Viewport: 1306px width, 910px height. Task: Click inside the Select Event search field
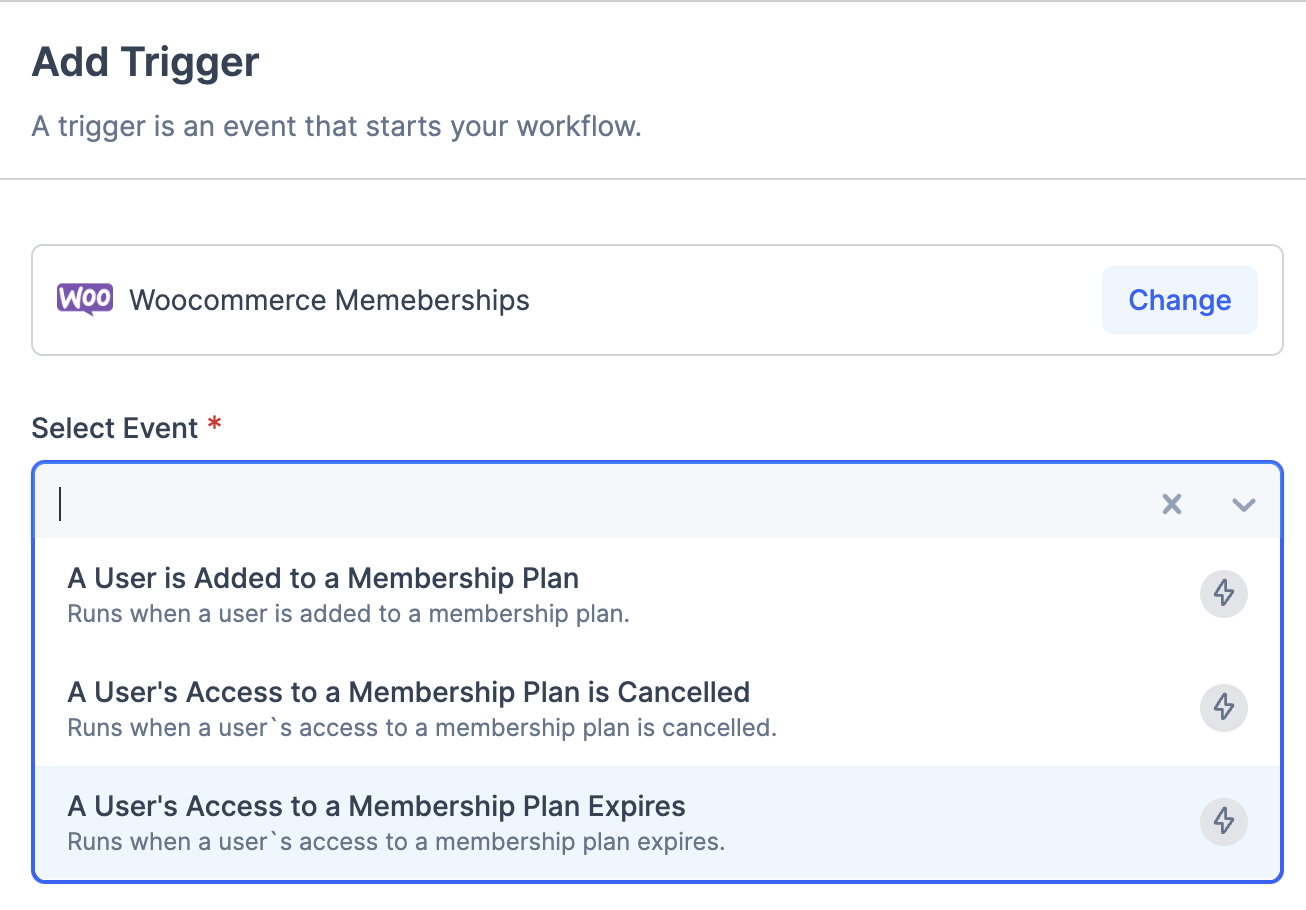tap(400, 504)
